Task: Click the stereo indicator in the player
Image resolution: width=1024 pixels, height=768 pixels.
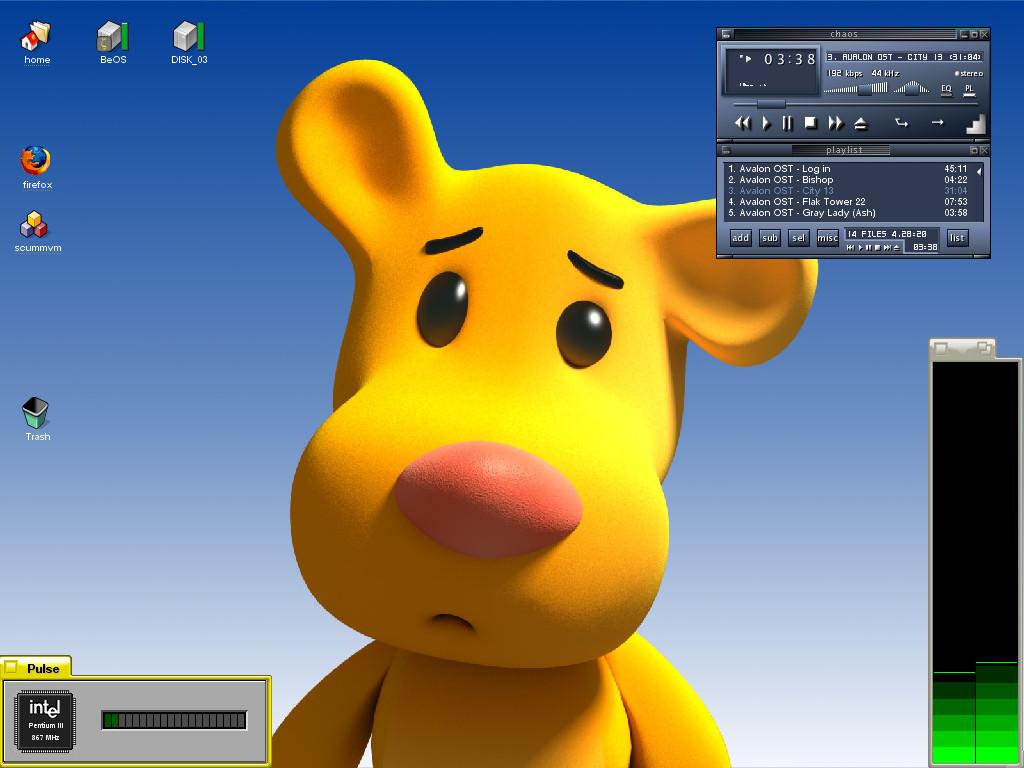Action: (968, 74)
